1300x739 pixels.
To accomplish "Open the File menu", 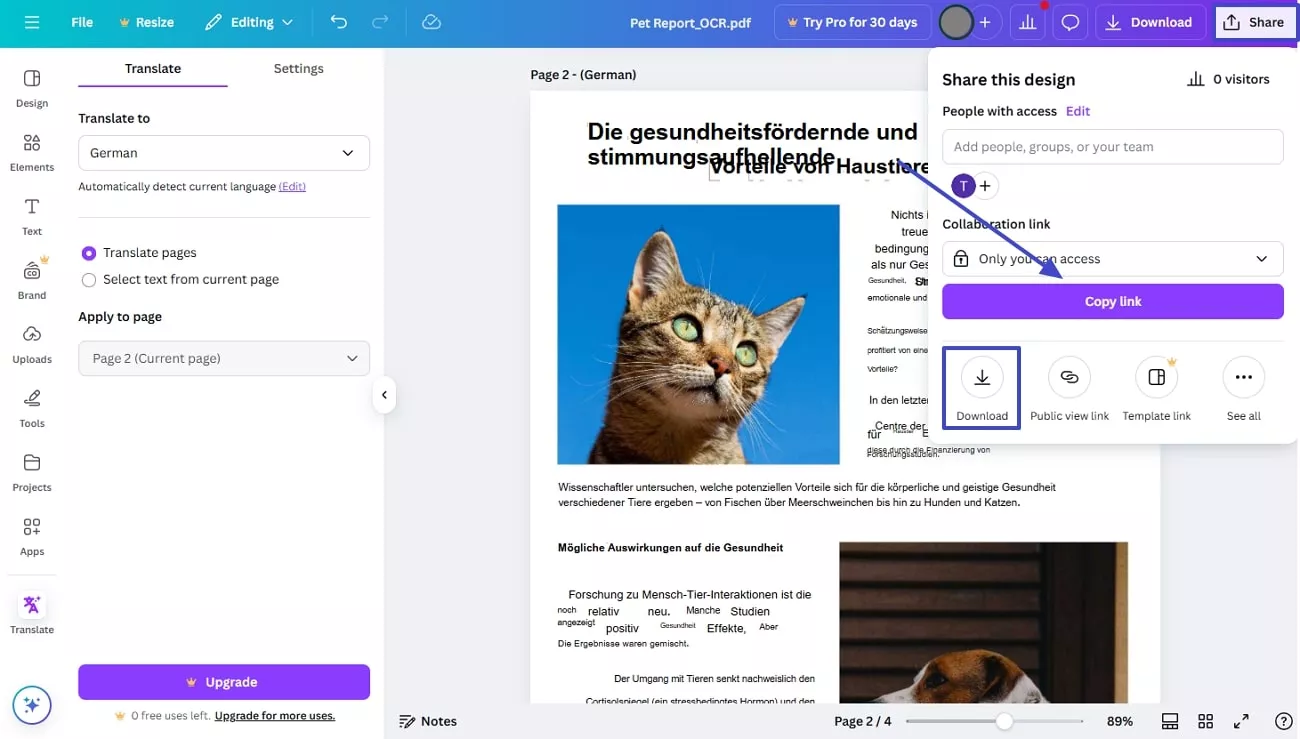I will (x=81, y=21).
